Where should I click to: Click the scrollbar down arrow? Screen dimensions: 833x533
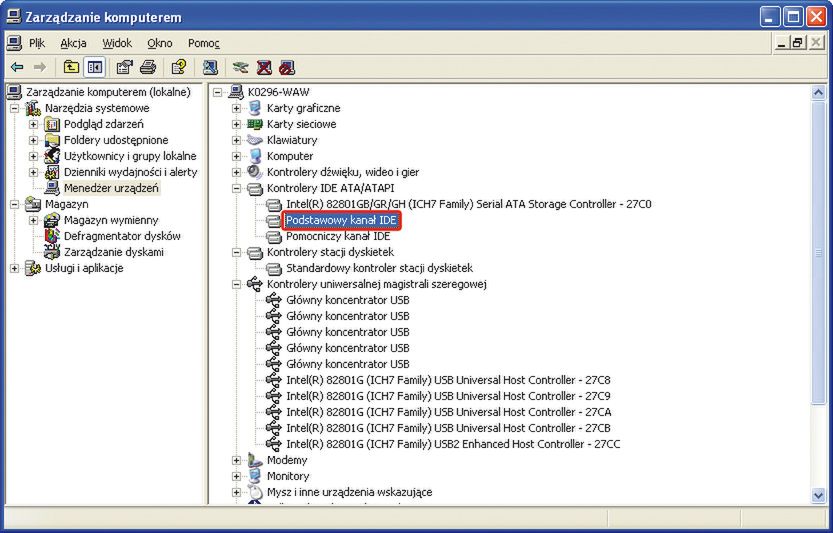coord(819,496)
